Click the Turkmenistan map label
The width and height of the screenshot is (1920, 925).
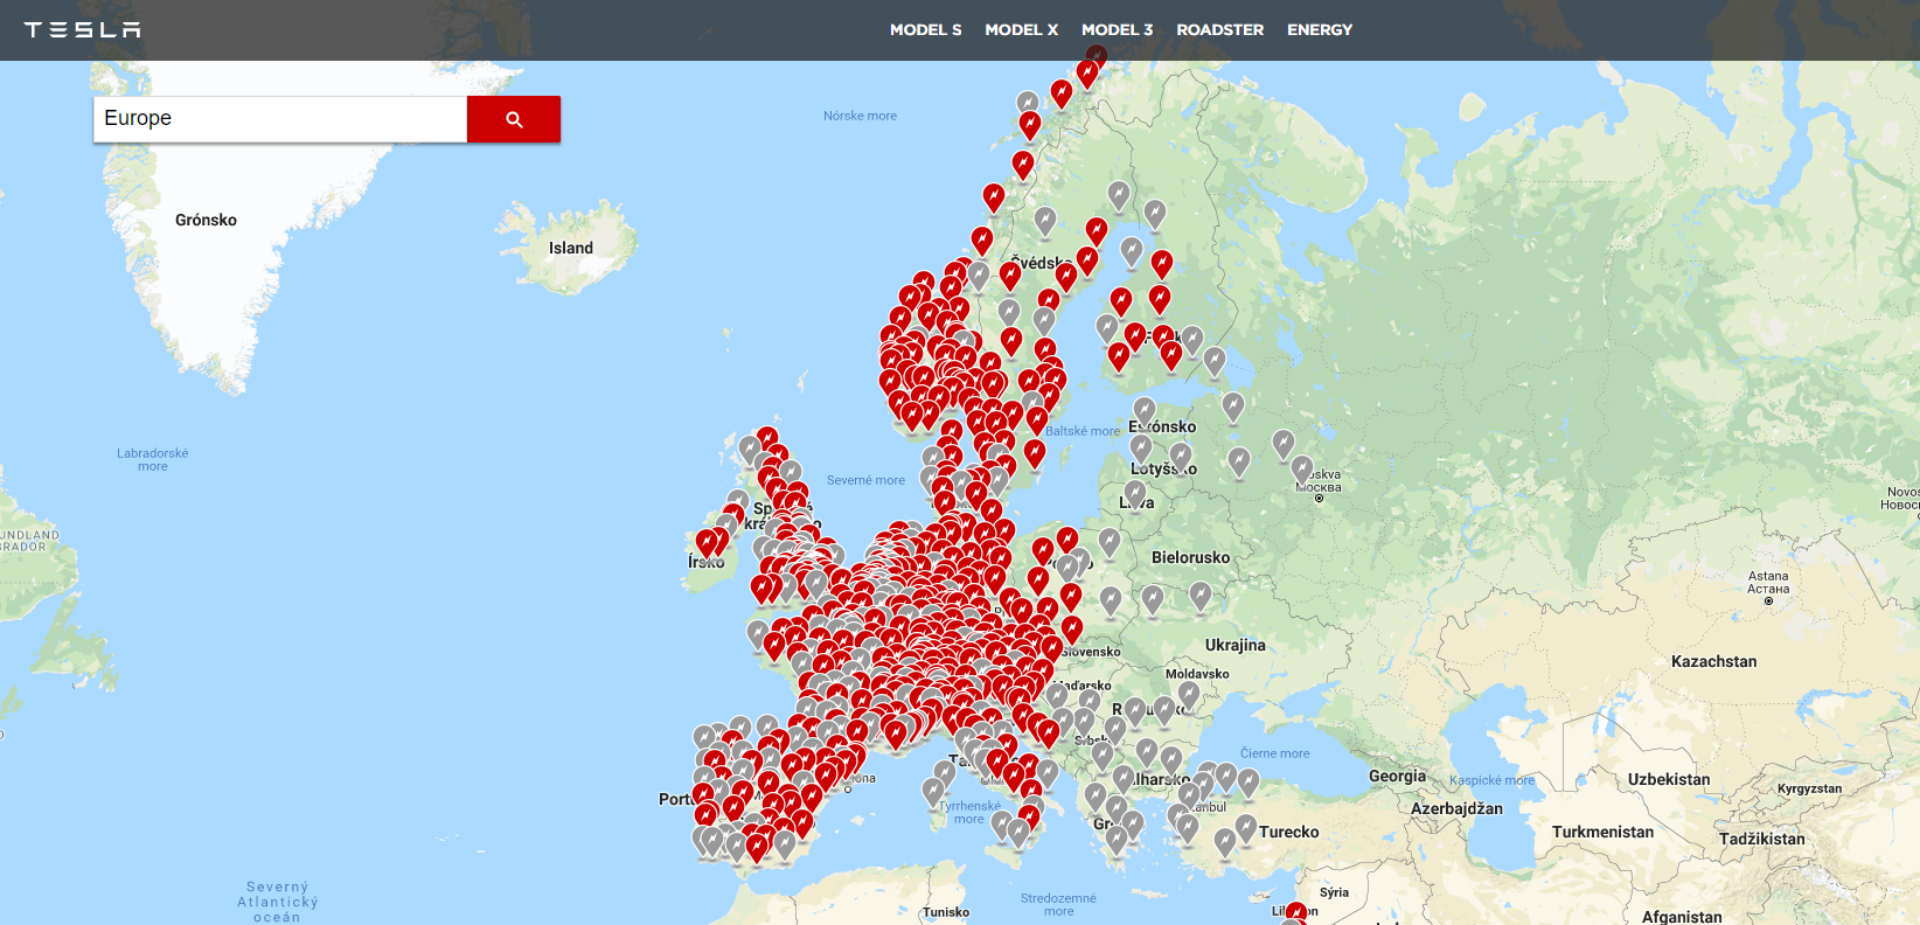[1603, 832]
